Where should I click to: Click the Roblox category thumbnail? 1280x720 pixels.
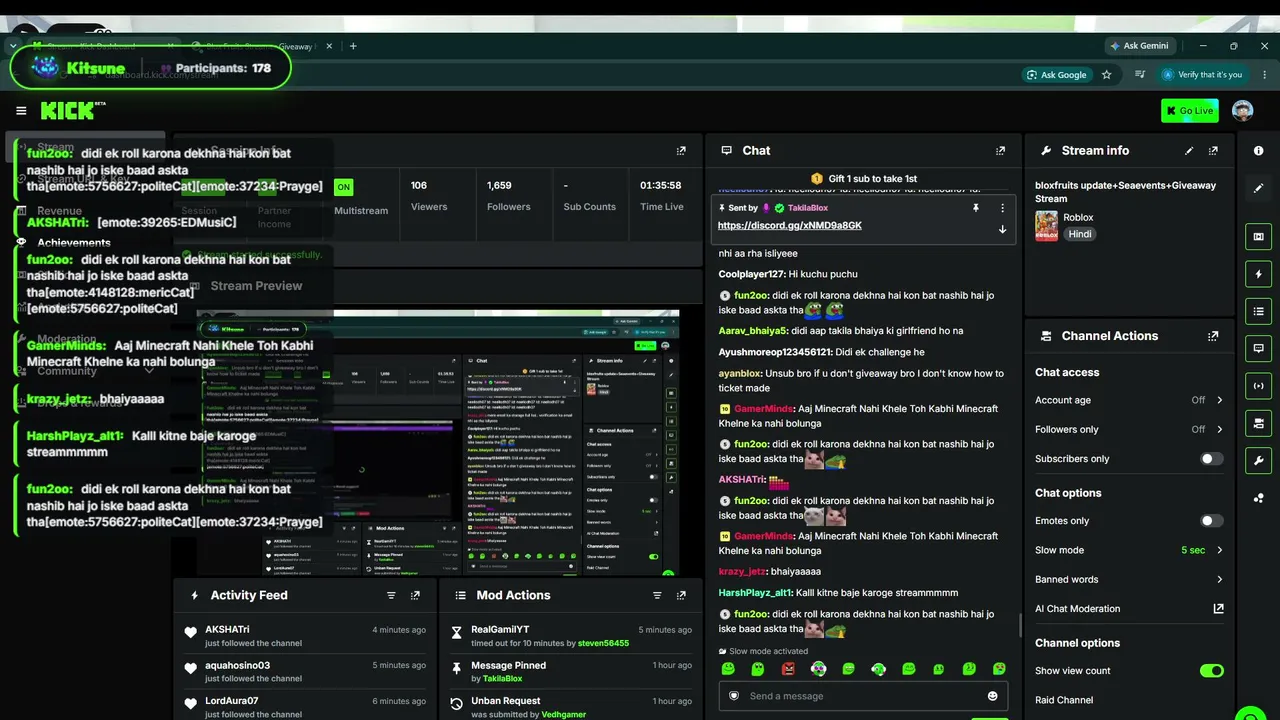(x=1046, y=226)
